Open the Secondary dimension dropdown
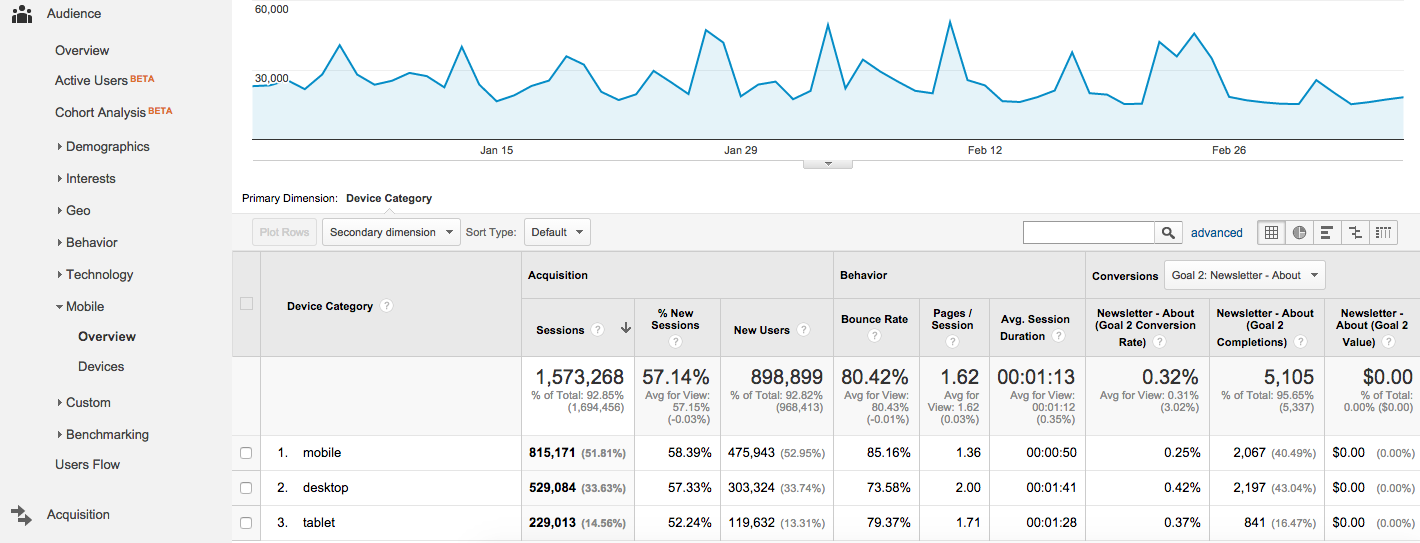The image size is (1420, 543). [x=390, y=232]
